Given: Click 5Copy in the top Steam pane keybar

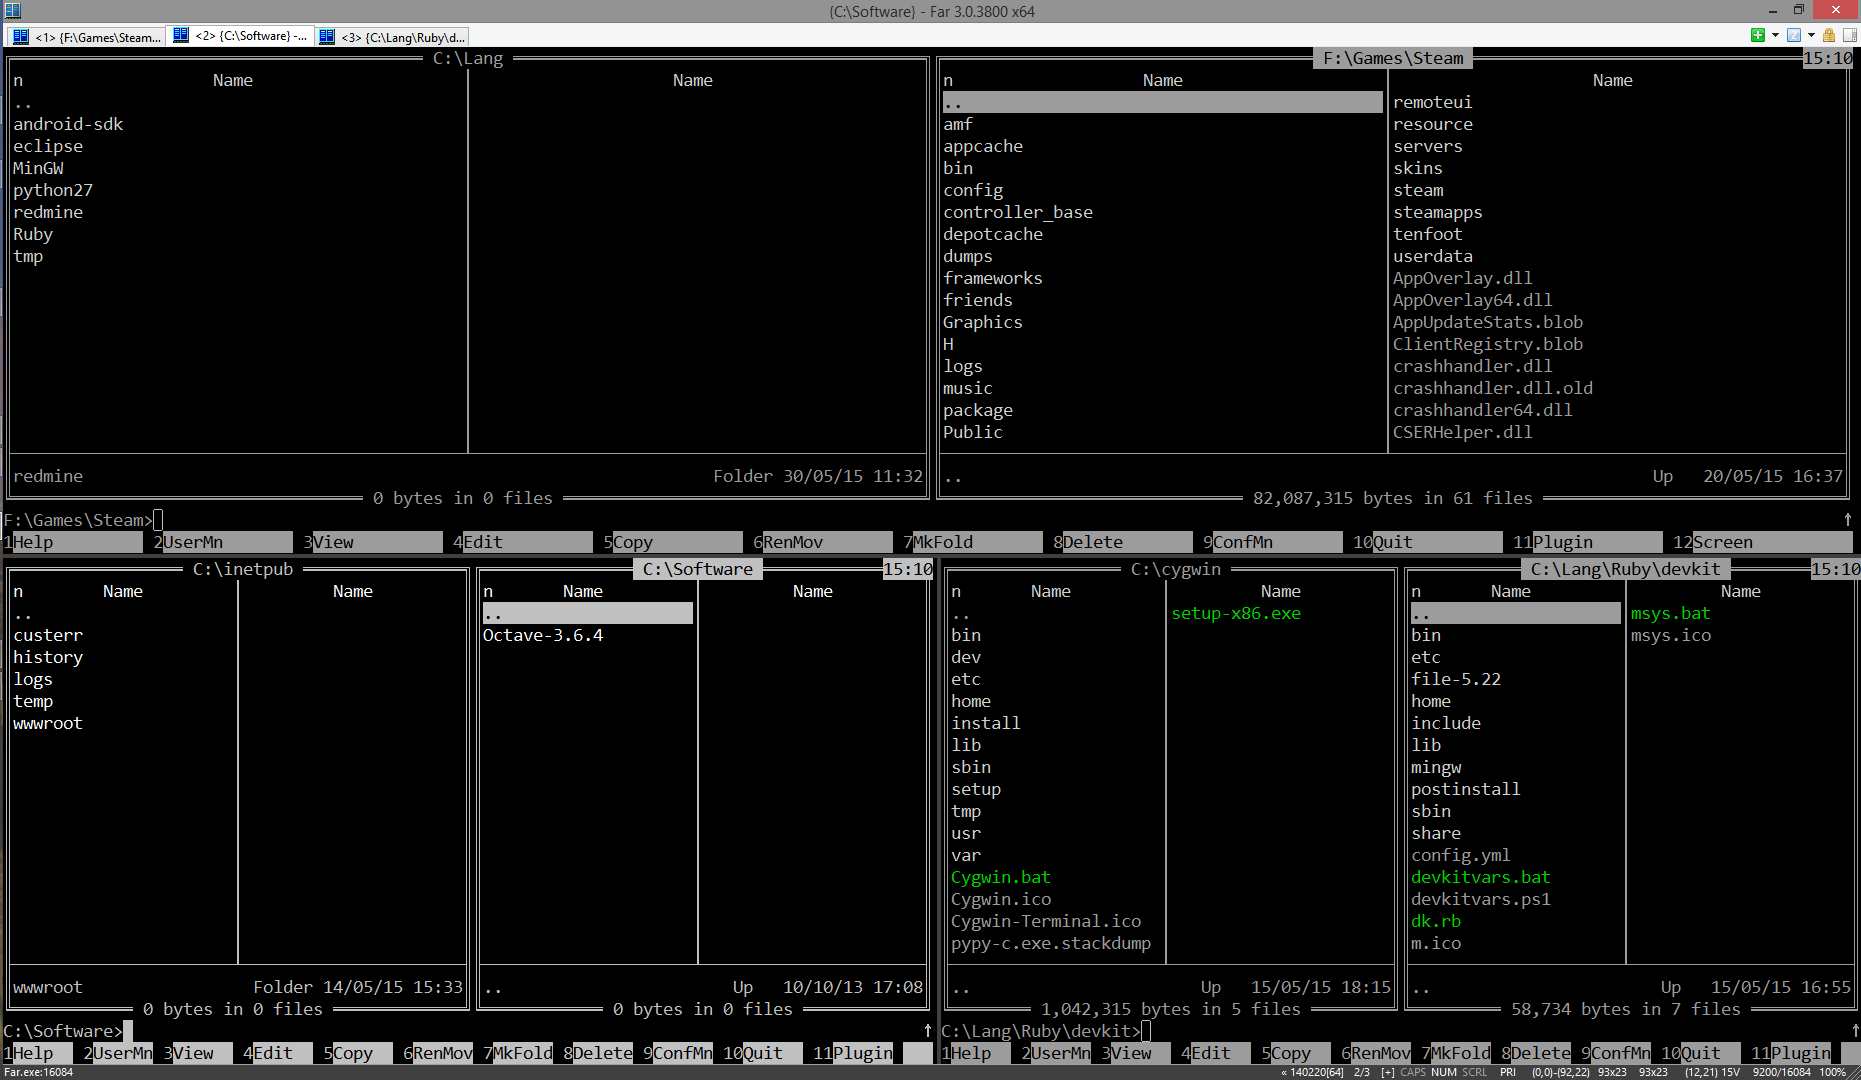Looking at the screenshot, I should click(672, 542).
